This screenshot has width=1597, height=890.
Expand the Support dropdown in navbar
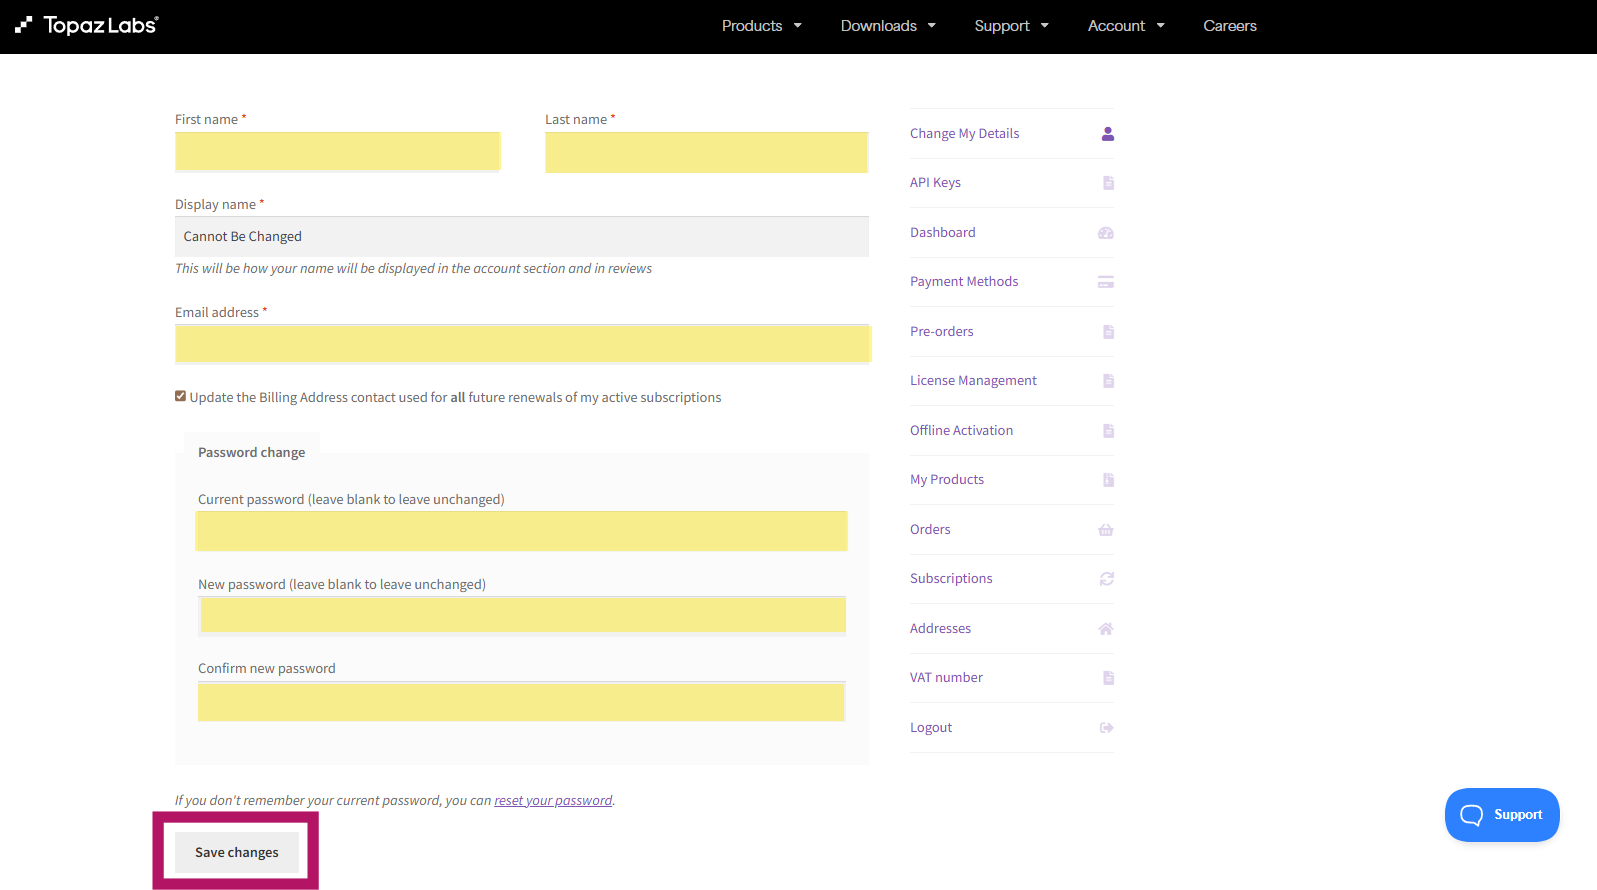[x=1012, y=26]
